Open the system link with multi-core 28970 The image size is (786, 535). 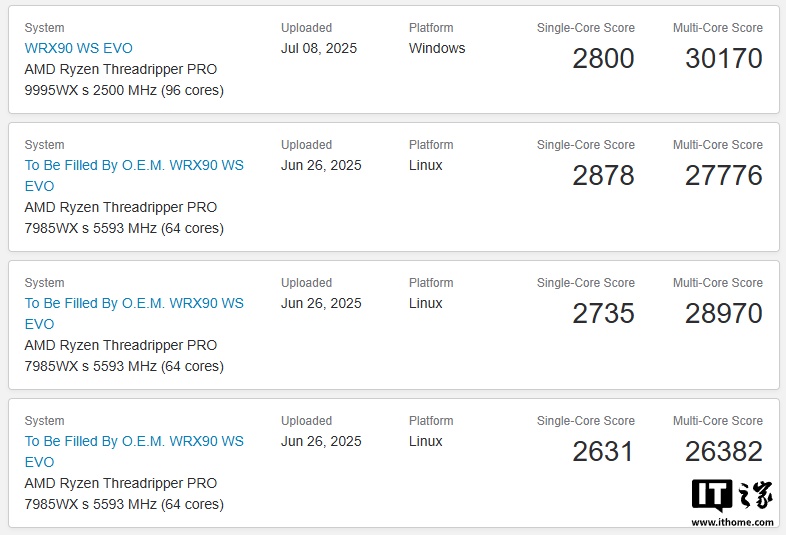[134, 313]
